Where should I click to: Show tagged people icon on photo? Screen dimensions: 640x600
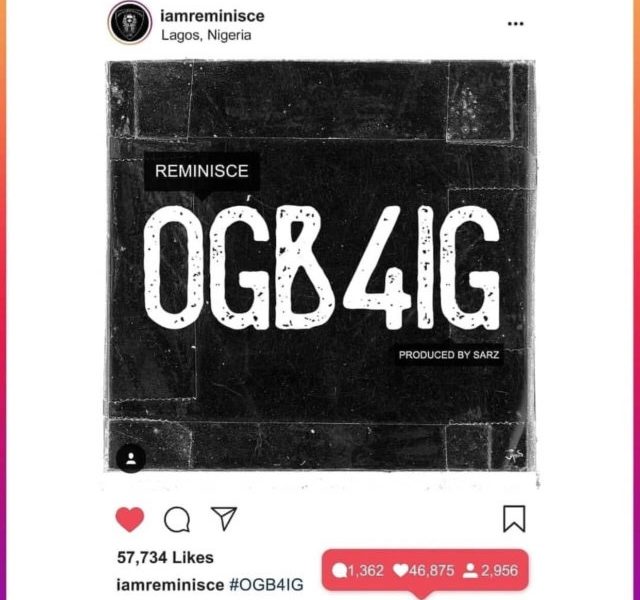click(131, 458)
